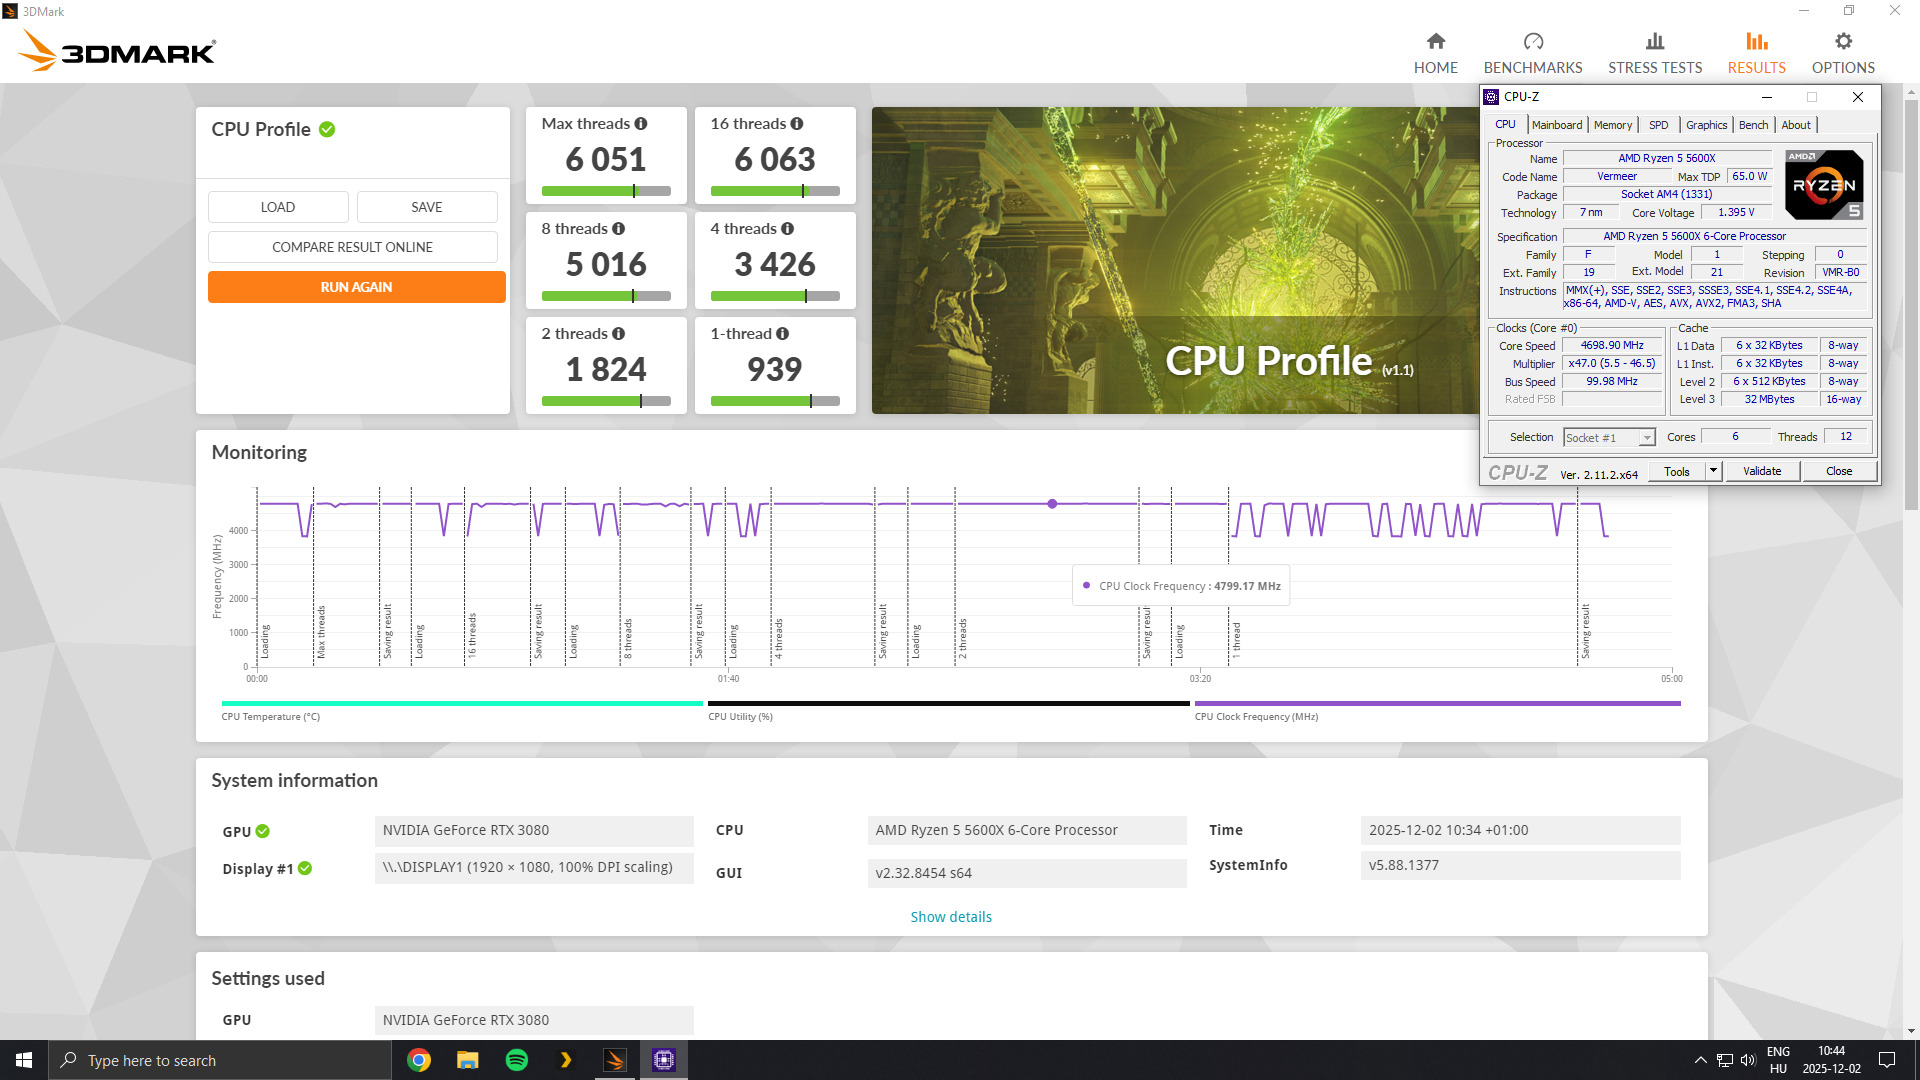The width and height of the screenshot is (1920, 1080).
Task: Switch to CPU-Z Memory tab
Action: pyautogui.click(x=1612, y=125)
